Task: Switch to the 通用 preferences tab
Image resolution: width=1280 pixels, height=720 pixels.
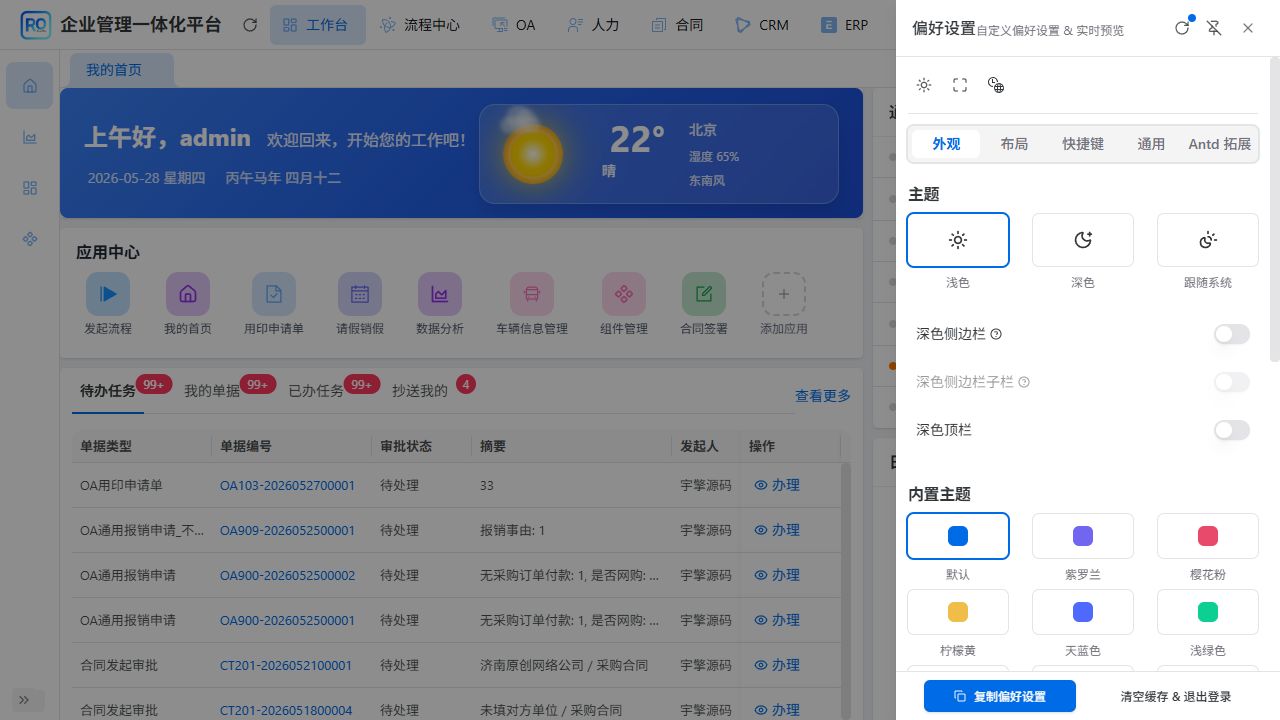Action: pos(1151,144)
